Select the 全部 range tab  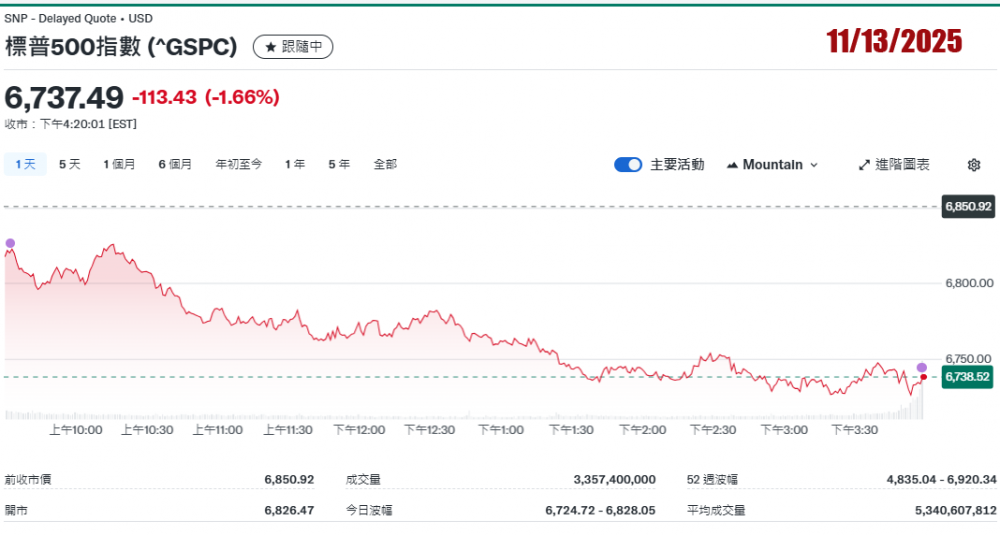click(x=385, y=164)
